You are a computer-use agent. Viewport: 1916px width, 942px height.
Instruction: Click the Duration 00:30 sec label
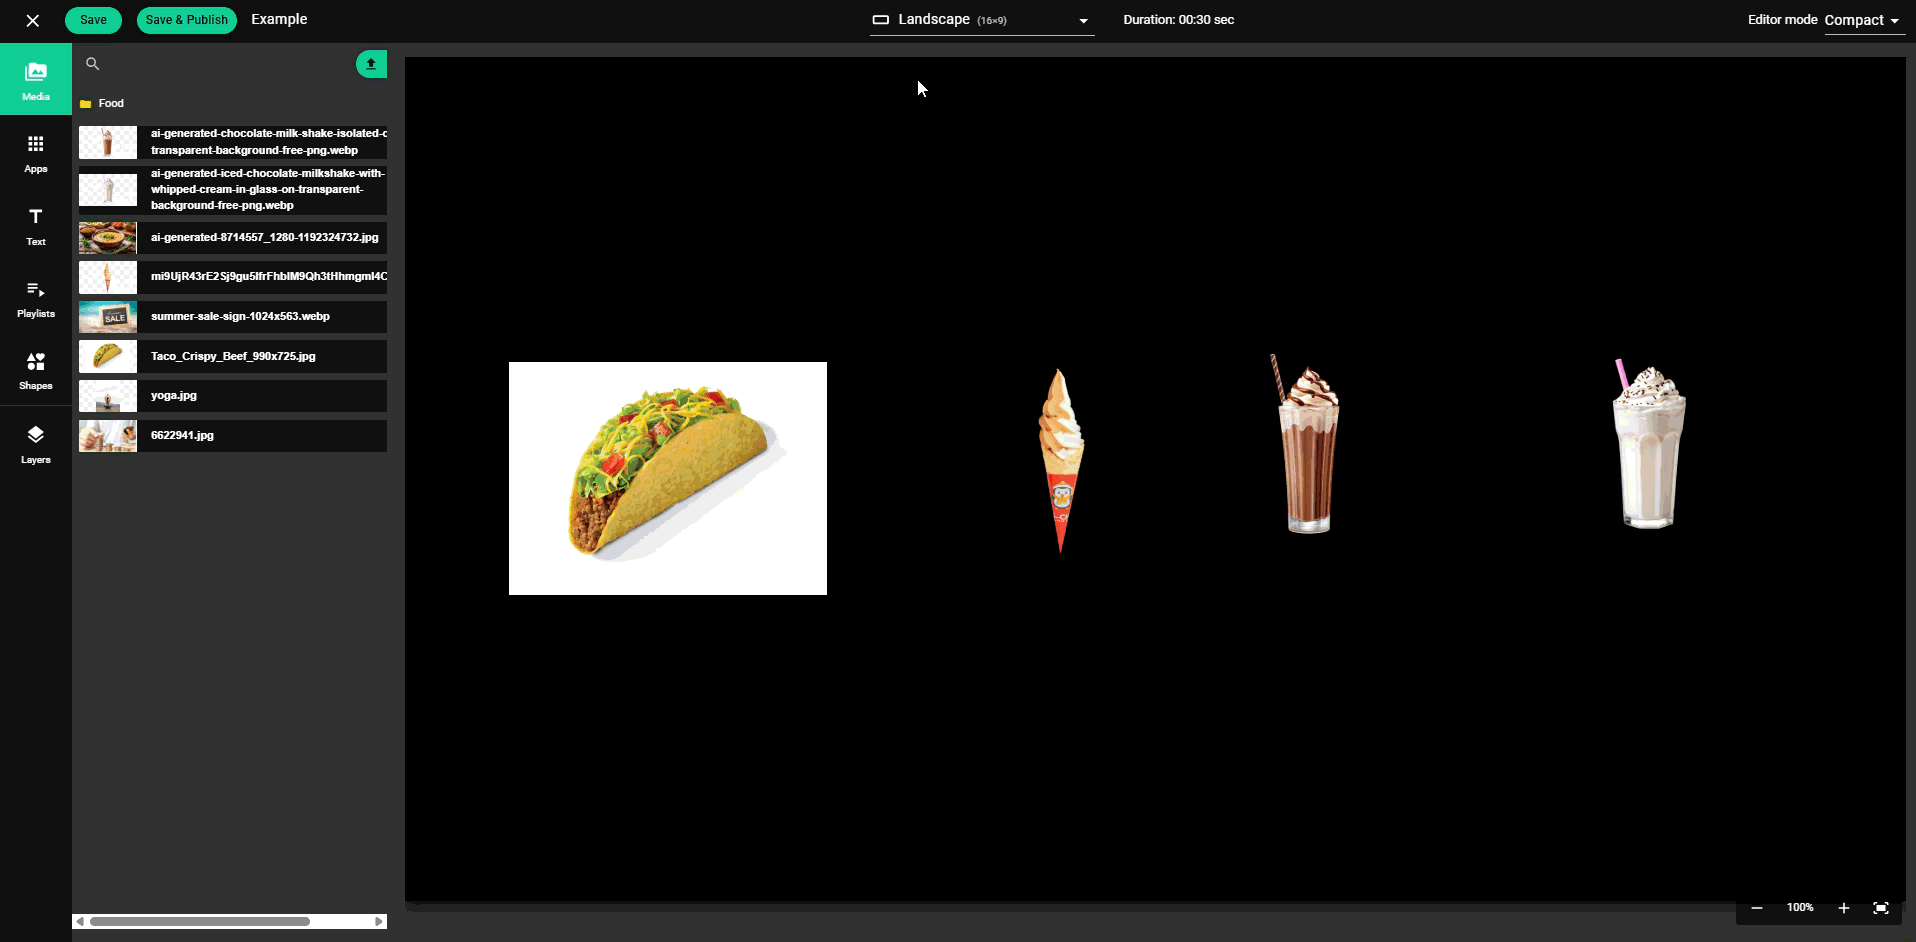tap(1178, 20)
